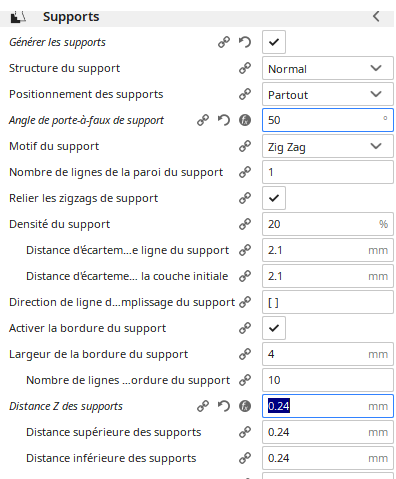Open Structure du support dropdown showing Normal
Screen dimensions: 396x479
[328, 68]
